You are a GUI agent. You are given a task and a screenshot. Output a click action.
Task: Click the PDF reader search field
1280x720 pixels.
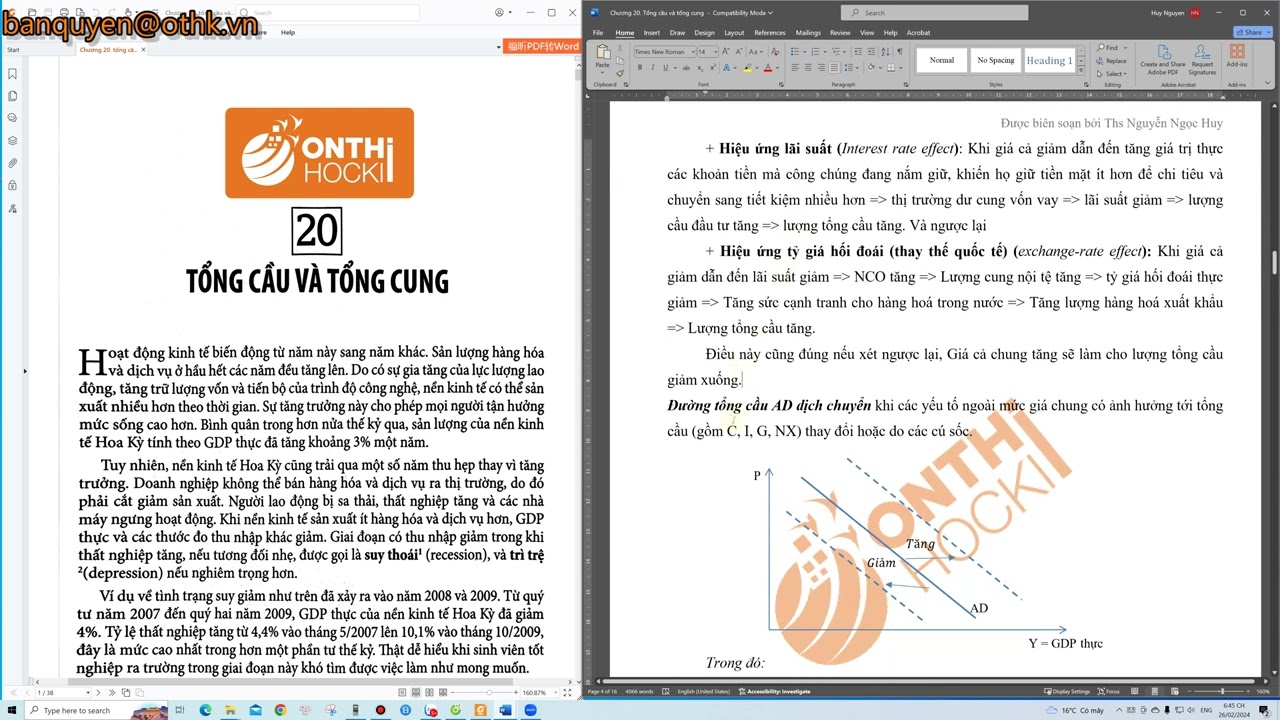327,12
